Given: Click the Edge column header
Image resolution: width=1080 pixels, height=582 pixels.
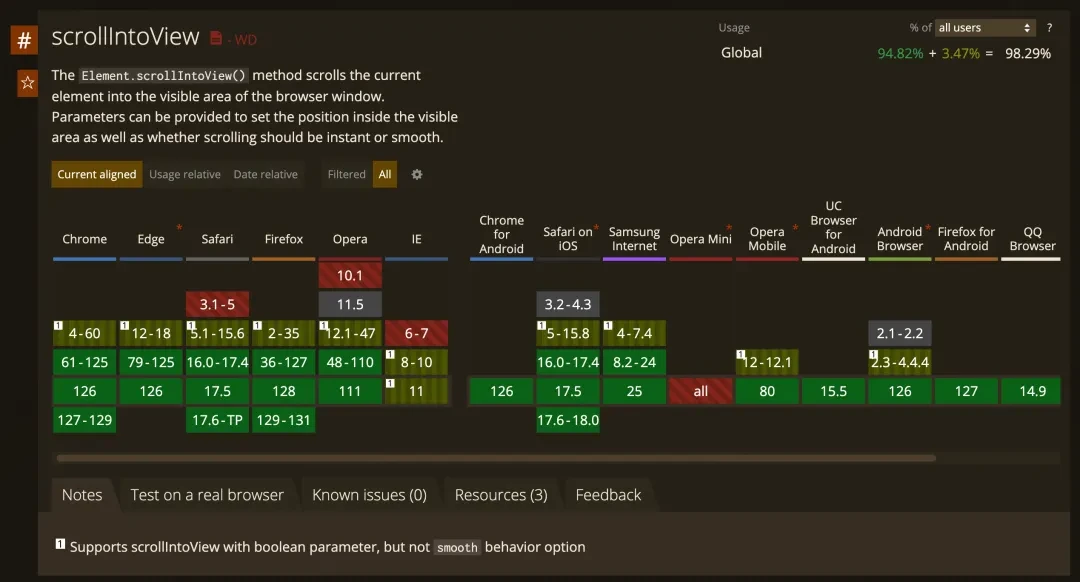Looking at the screenshot, I should click(x=151, y=239).
